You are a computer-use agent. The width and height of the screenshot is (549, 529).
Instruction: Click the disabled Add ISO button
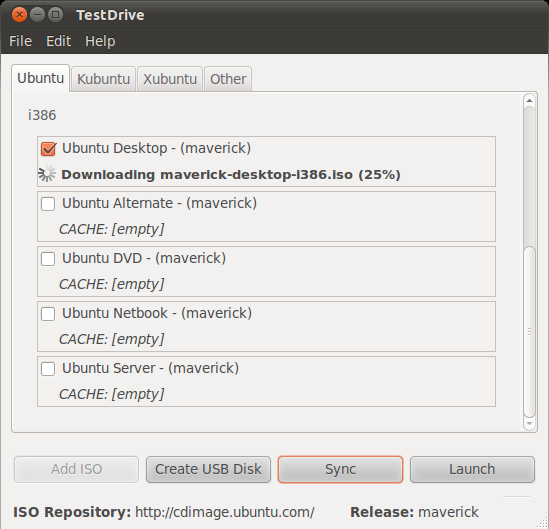pos(76,469)
